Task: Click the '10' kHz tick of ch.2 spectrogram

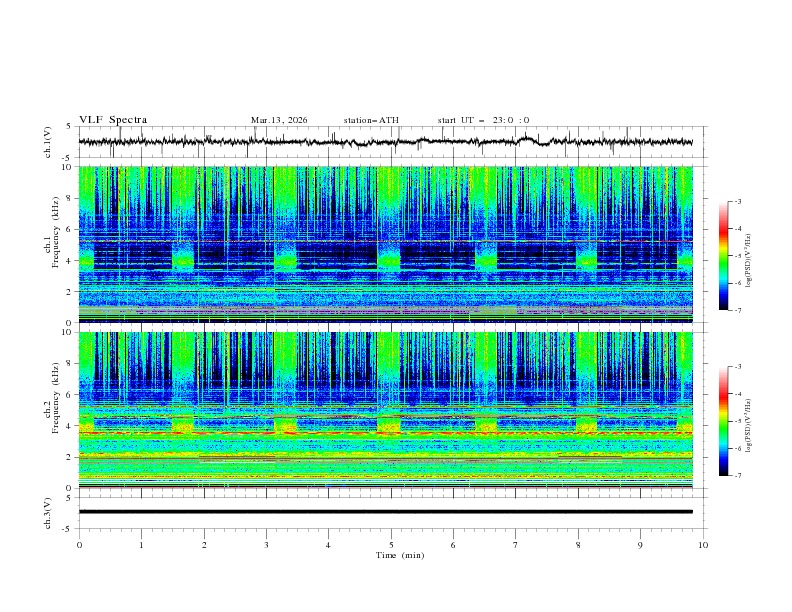Action: tap(68, 332)
